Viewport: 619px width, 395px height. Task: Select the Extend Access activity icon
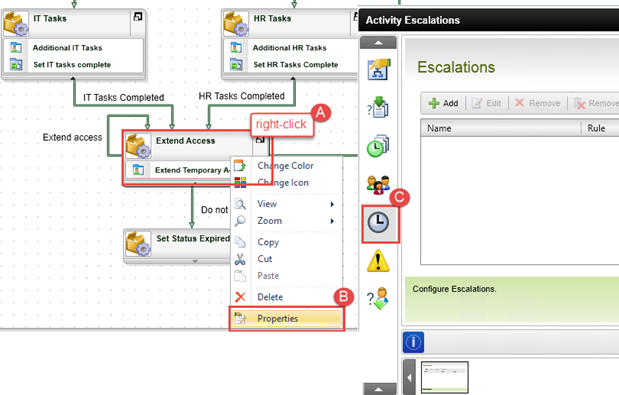coord(138,146)
